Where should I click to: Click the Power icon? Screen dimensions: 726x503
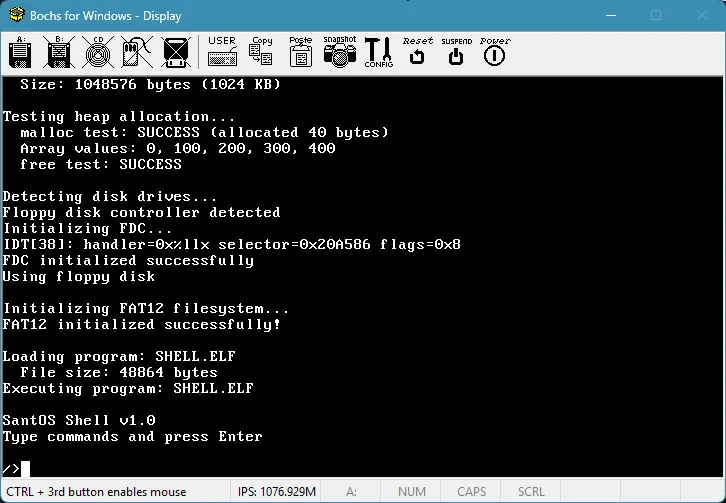pos(495,52)
